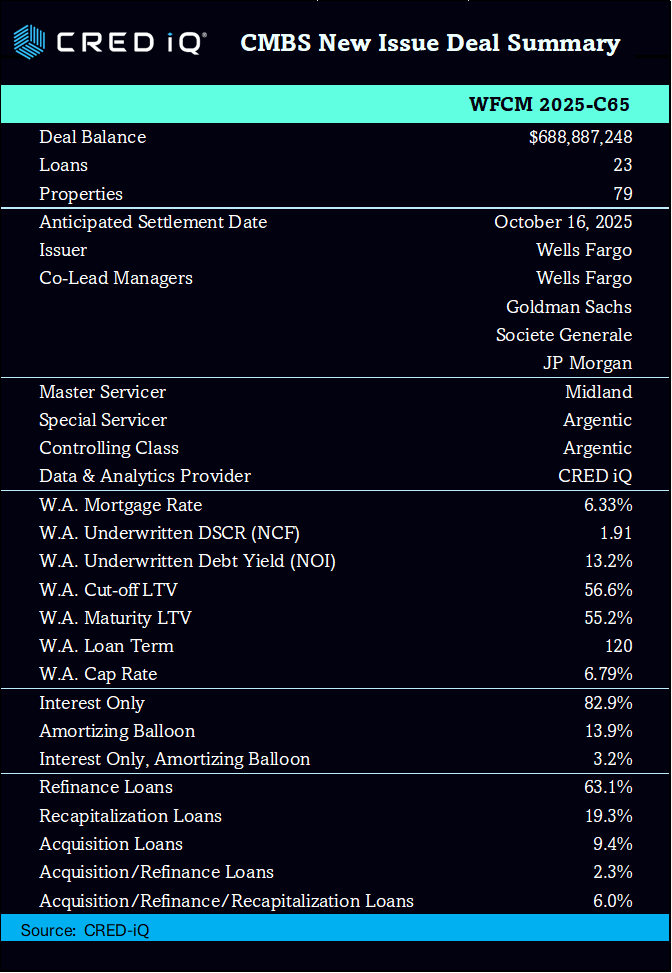
Task: Click the deal balance value $688,887,248
Action: [x=580, y=137]
